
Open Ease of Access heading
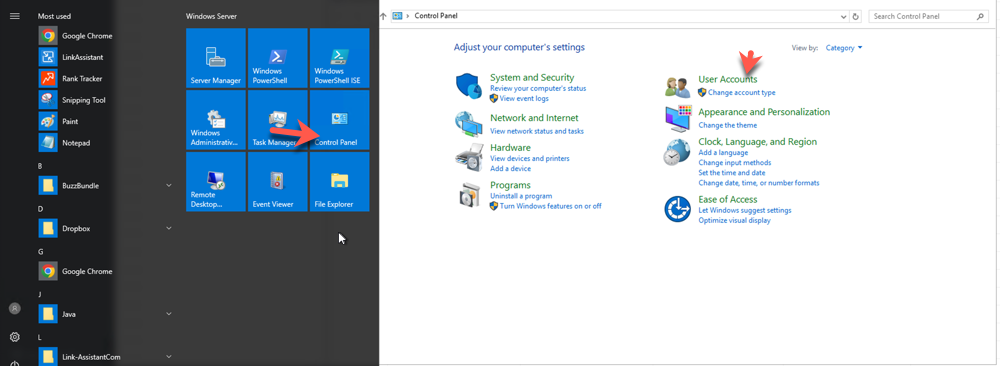coord(728,200)
